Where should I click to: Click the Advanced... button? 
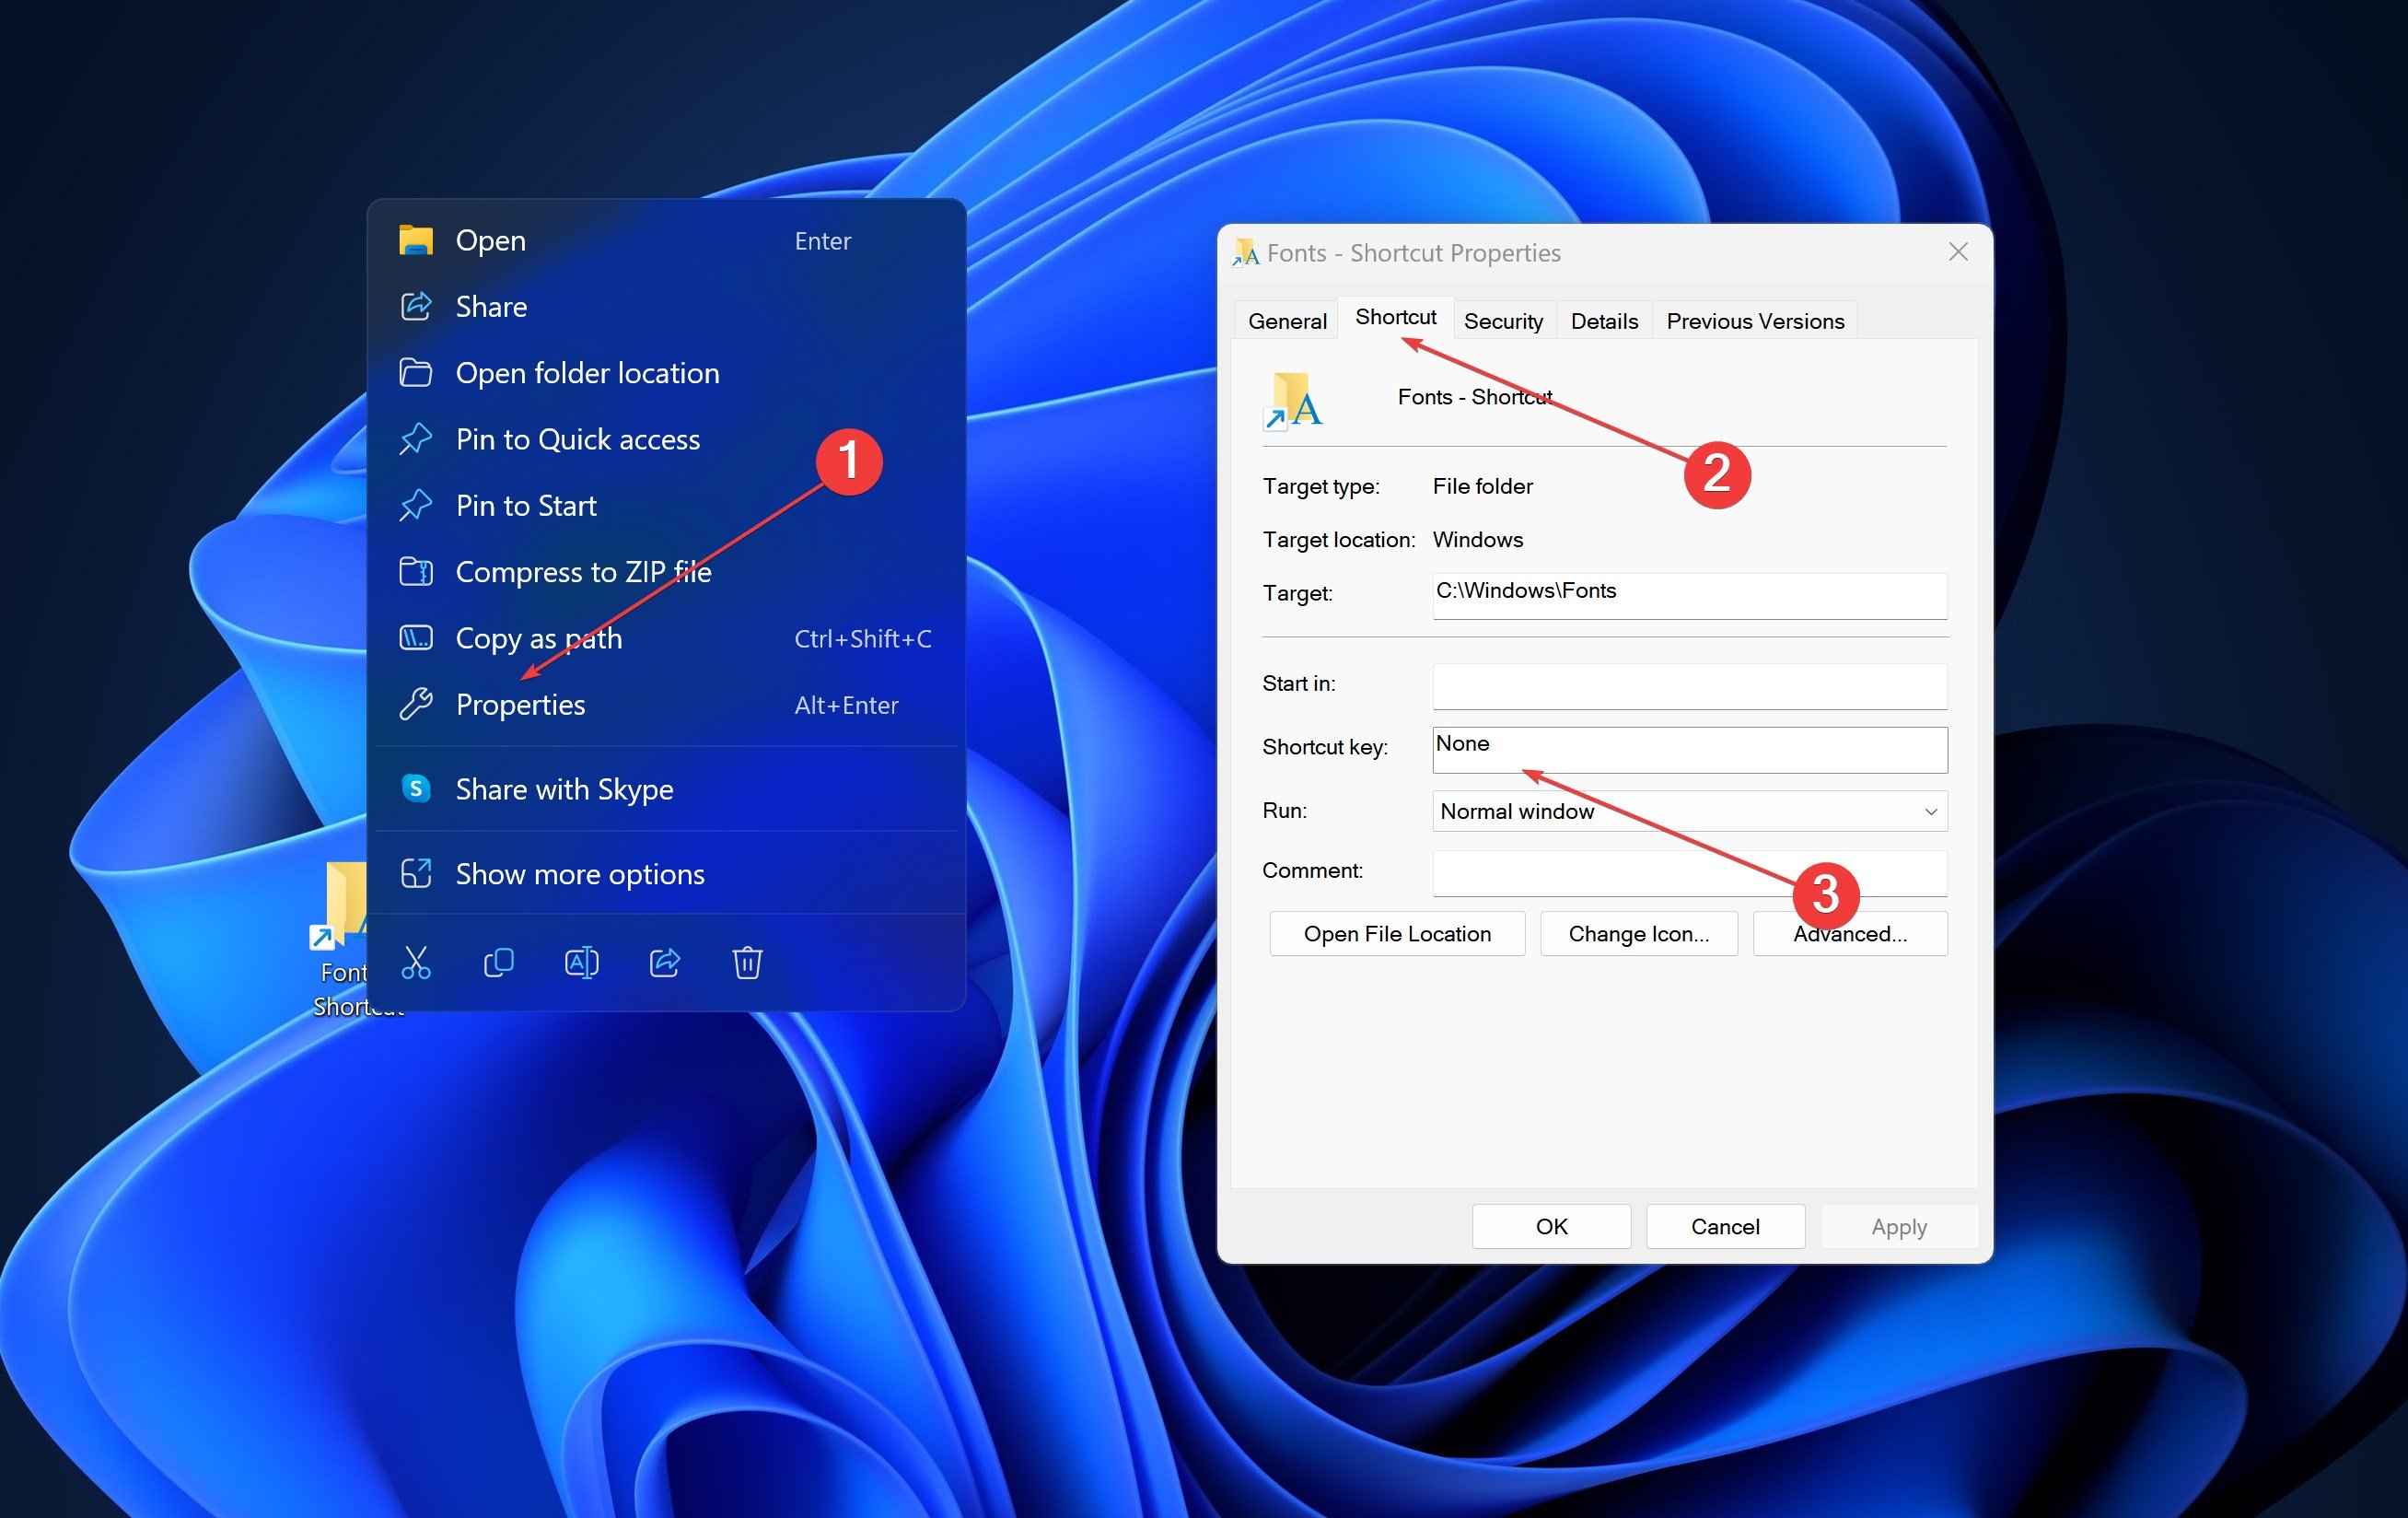coord(1850,933)
